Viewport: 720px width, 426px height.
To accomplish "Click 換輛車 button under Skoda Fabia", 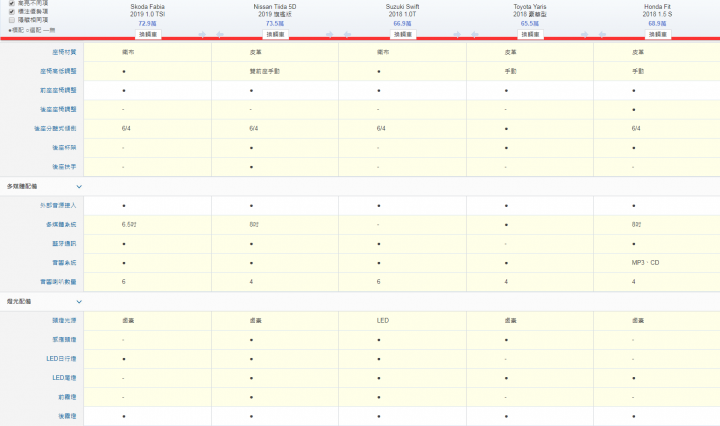I will coord(148,34).
